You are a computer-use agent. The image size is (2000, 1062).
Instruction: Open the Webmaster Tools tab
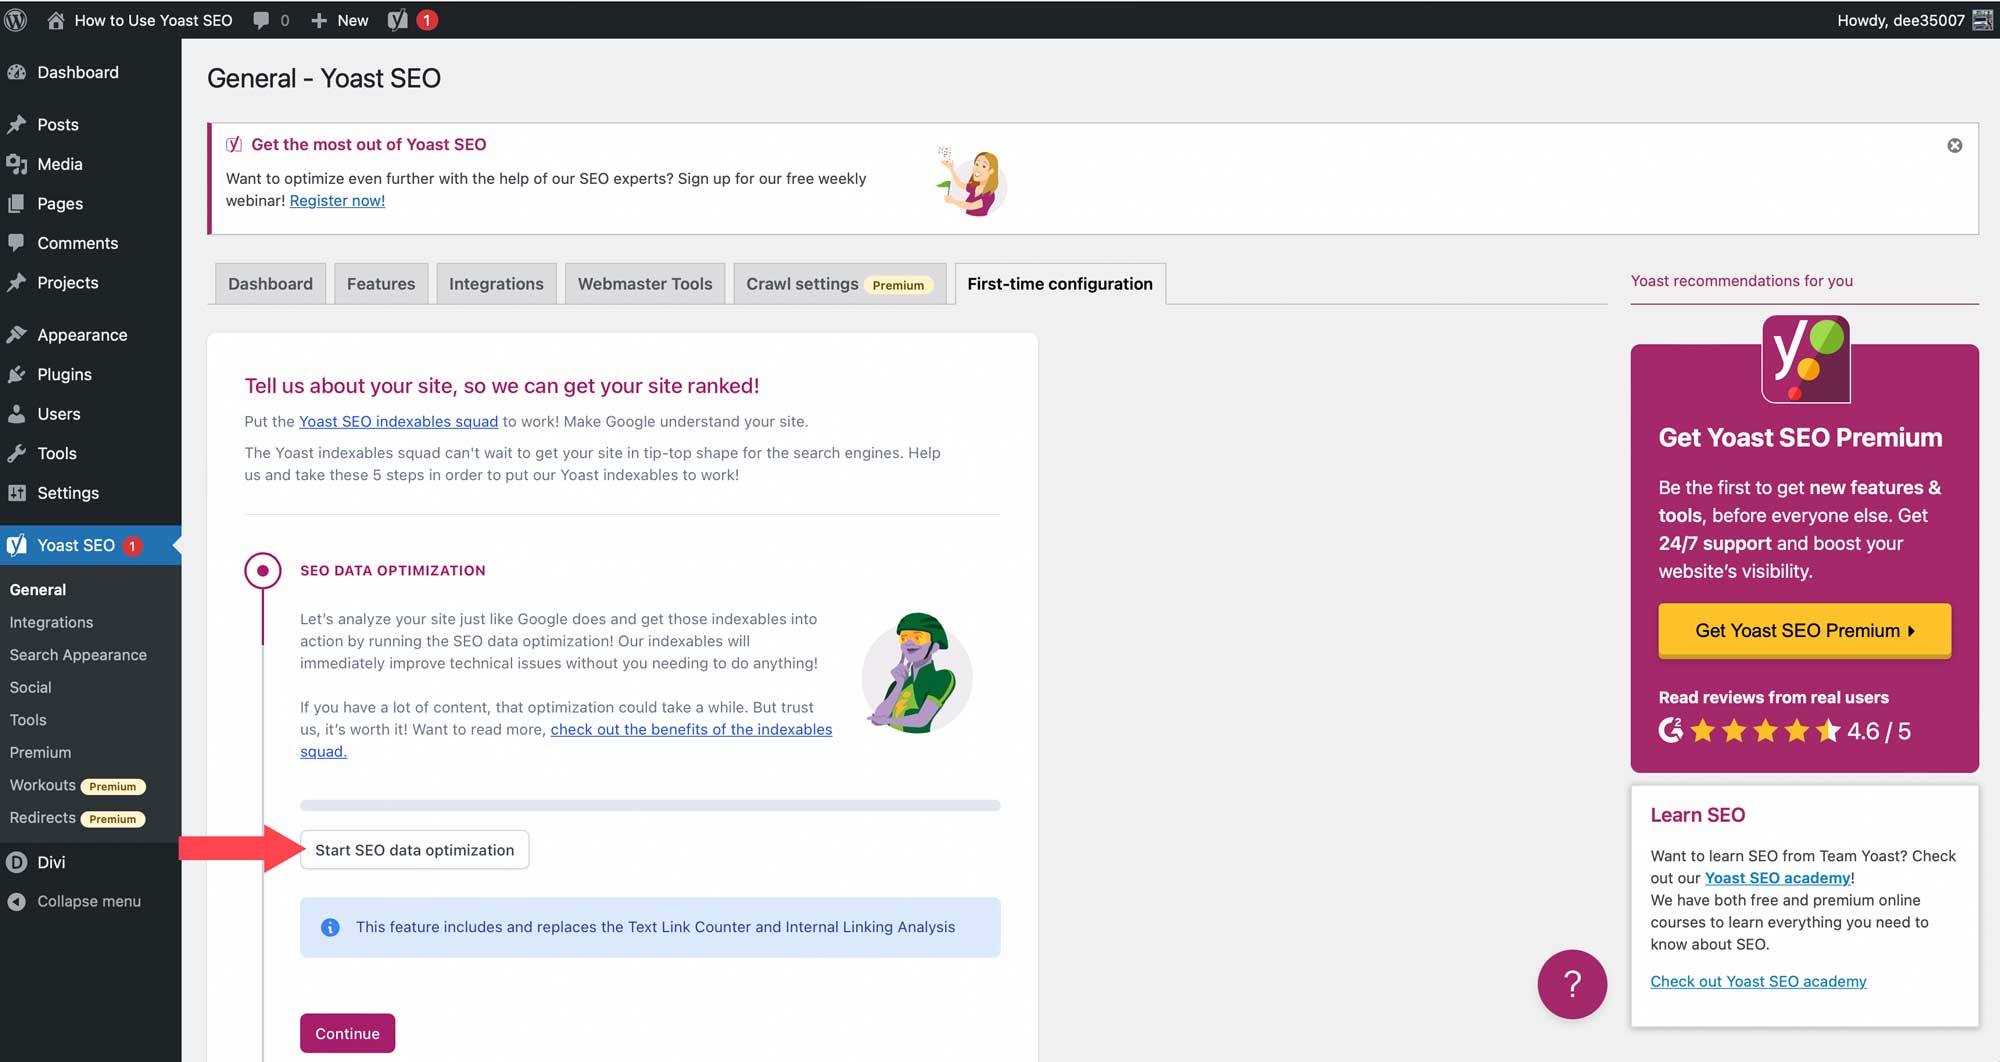[x=644, y=283]
